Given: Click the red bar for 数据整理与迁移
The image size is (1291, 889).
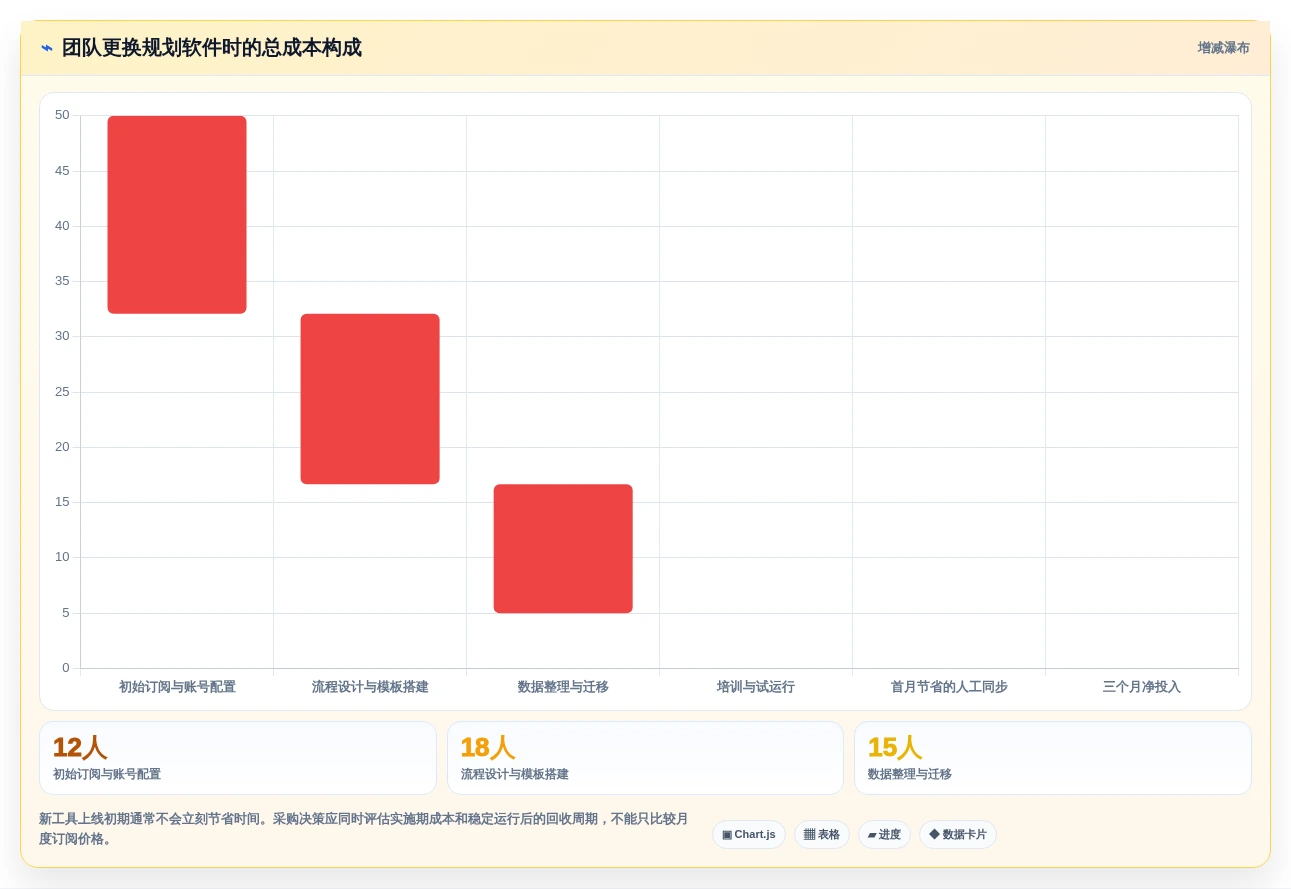Looking at the screenshot, I should point(563,549).
